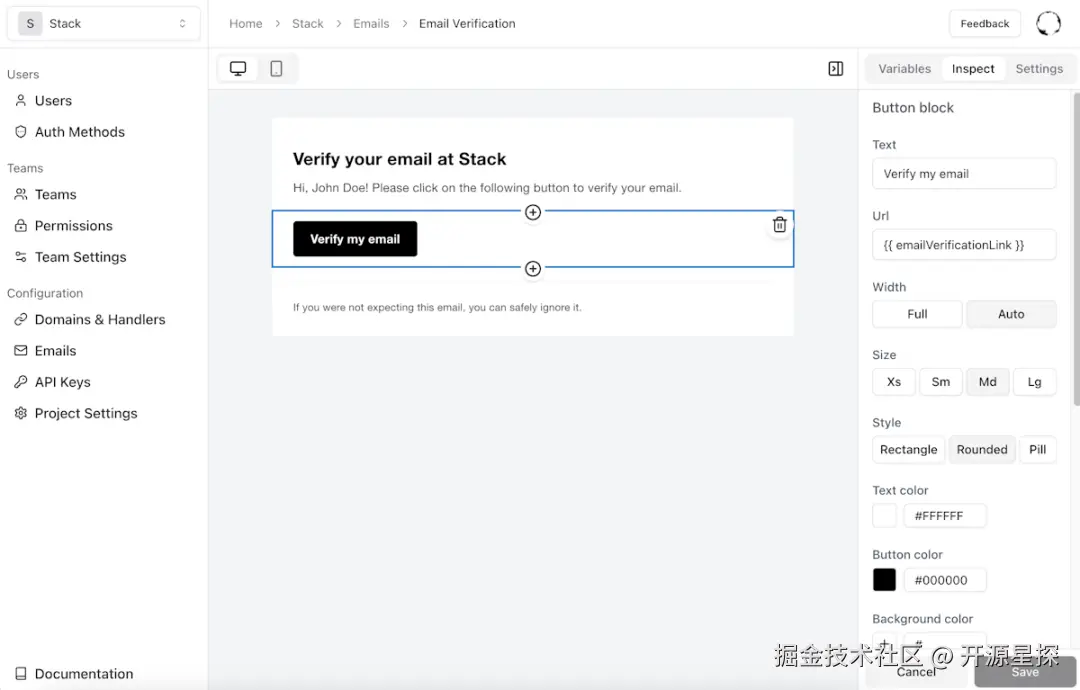
Task: Switch to mobile preview mode
Action: tap(276, 69)
